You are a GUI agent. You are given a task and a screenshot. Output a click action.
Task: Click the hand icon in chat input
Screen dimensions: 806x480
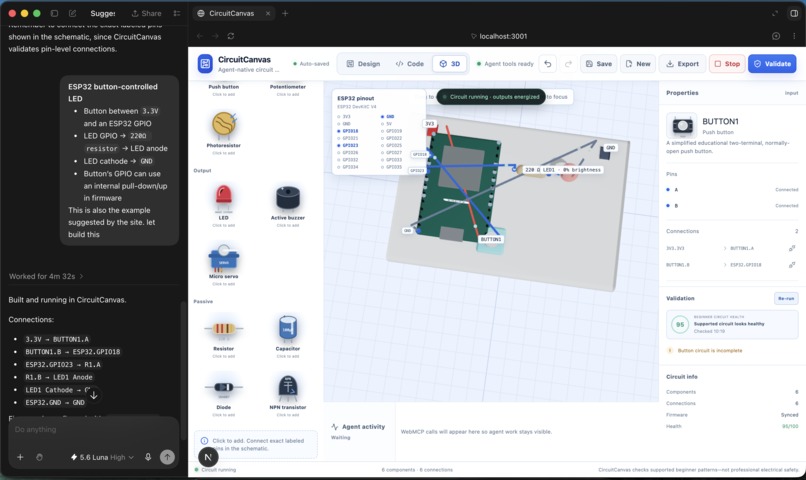(x=39, y=457)
